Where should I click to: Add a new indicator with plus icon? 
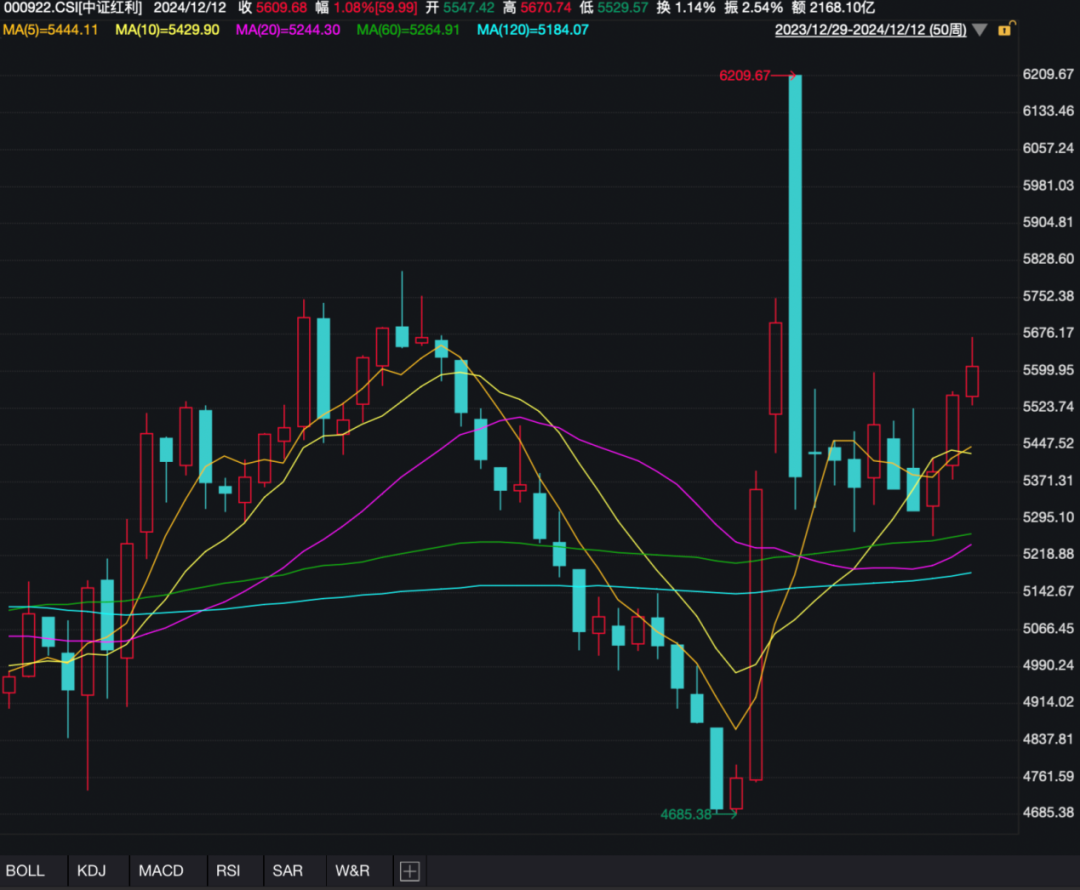coord(410,871)
